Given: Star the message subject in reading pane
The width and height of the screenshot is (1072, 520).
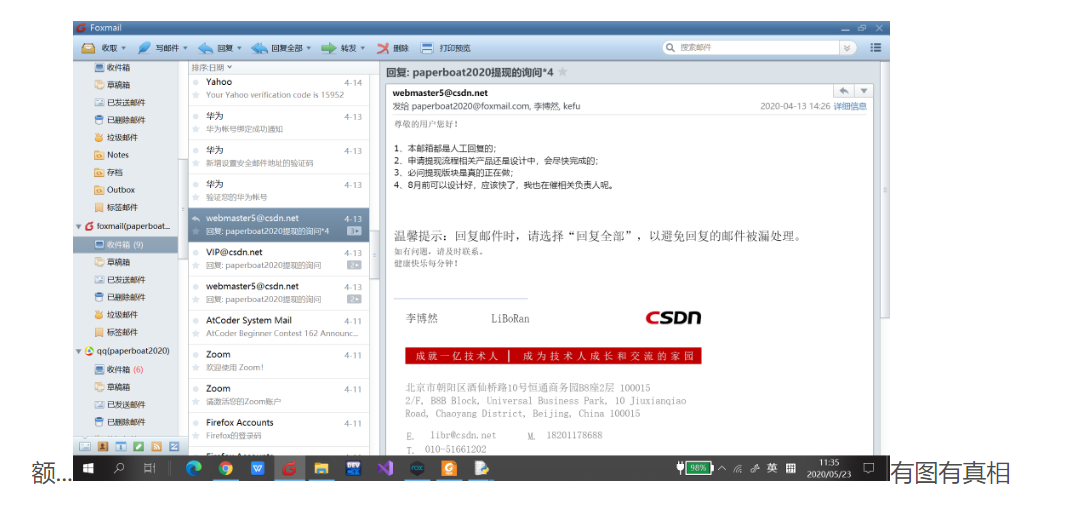Looking at the screenshot, I should (563, 72).
